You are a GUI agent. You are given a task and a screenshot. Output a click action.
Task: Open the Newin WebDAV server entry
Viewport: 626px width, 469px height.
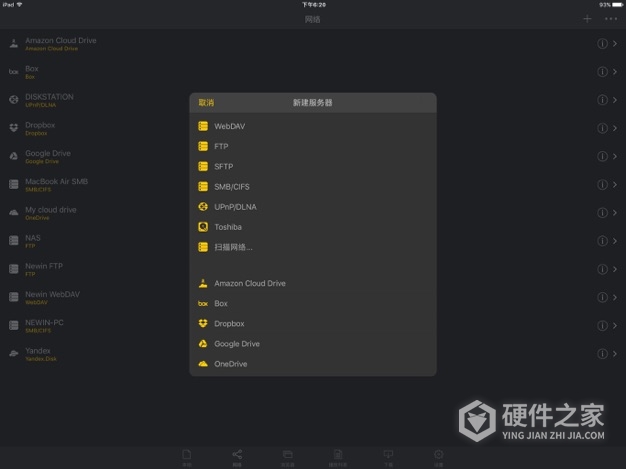pos(313,297)
